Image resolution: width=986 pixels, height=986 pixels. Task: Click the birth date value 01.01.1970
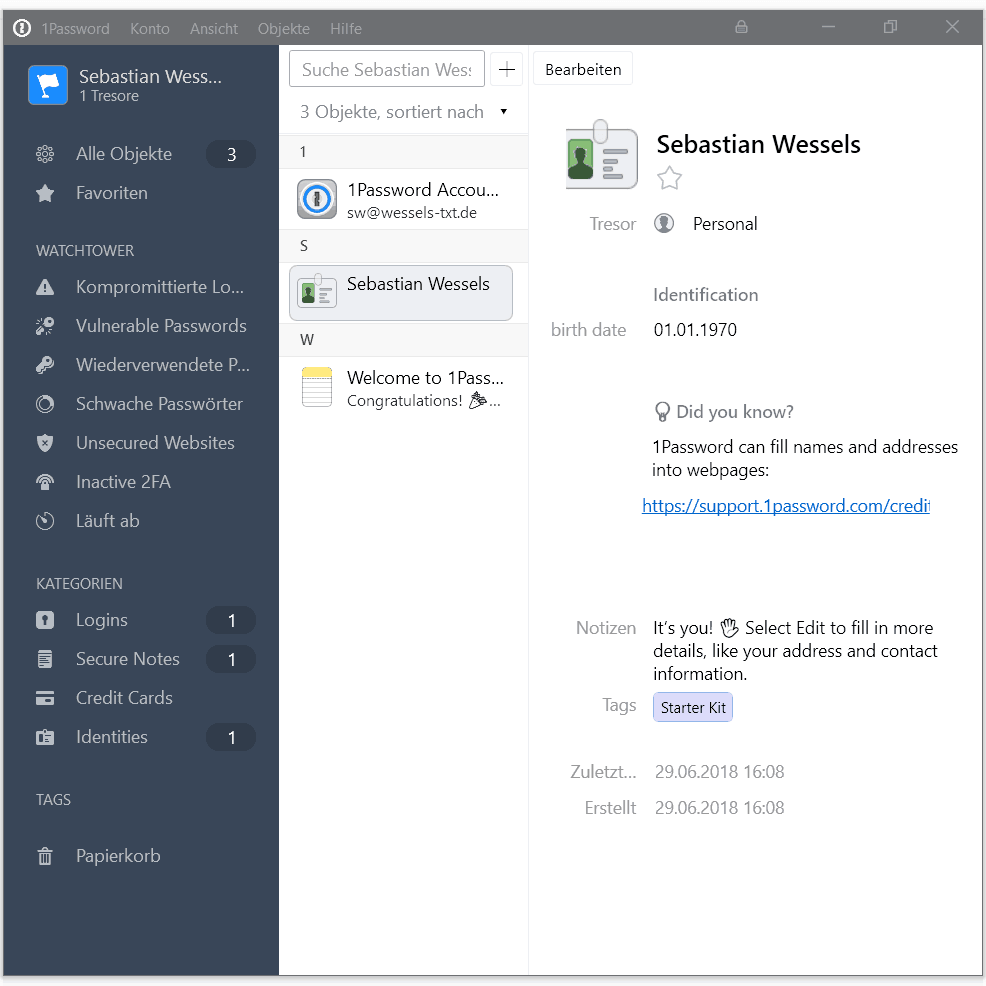(x=695, y=330)
